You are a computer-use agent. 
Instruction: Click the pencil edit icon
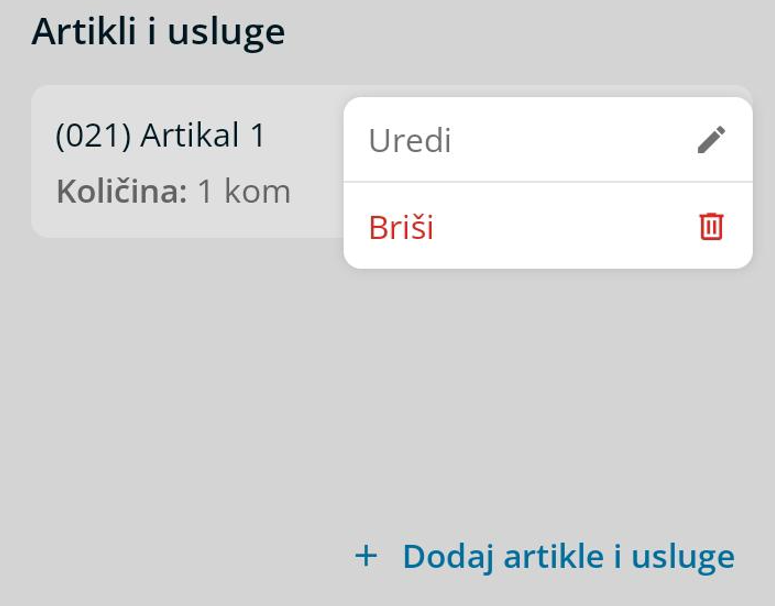tap(711, 140)
